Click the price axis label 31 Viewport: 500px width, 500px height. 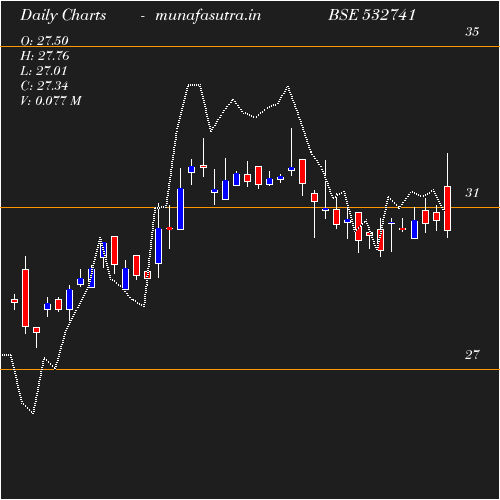(x=472, y=193)
